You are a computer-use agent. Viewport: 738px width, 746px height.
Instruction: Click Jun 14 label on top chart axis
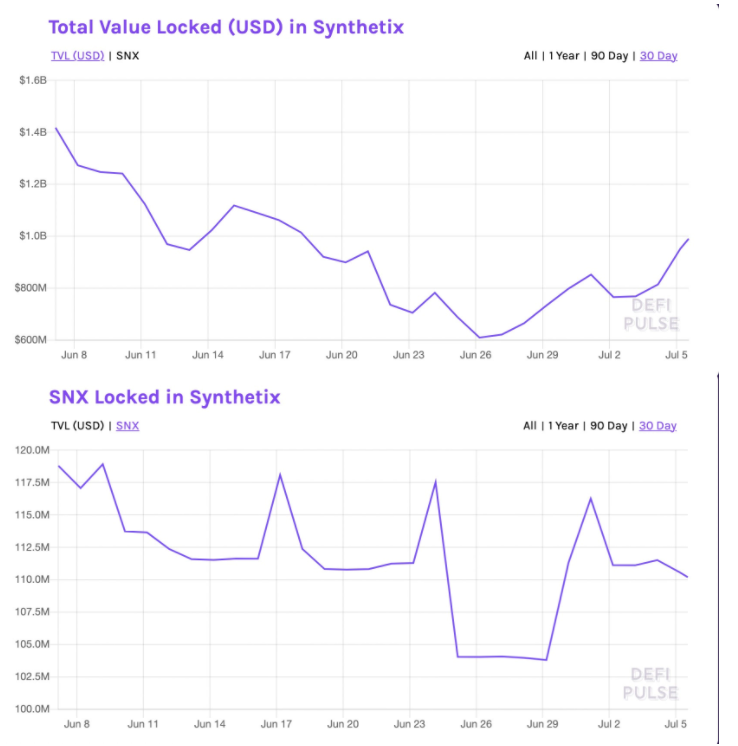coord(208,354)
